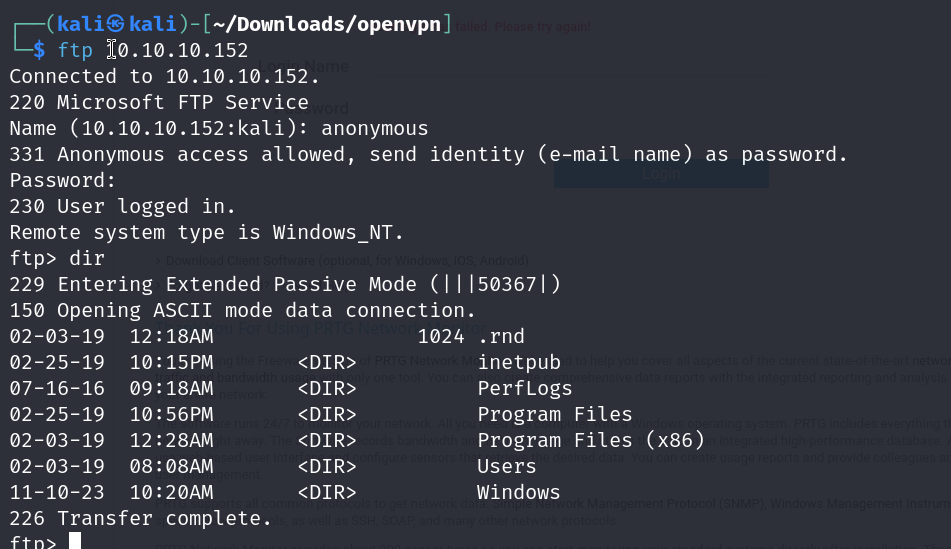Image resolution: width=951 pixels, height=549 pixels.
Task: Click the 220 Microsoft FTP Service banner
Action: (159, 102)
